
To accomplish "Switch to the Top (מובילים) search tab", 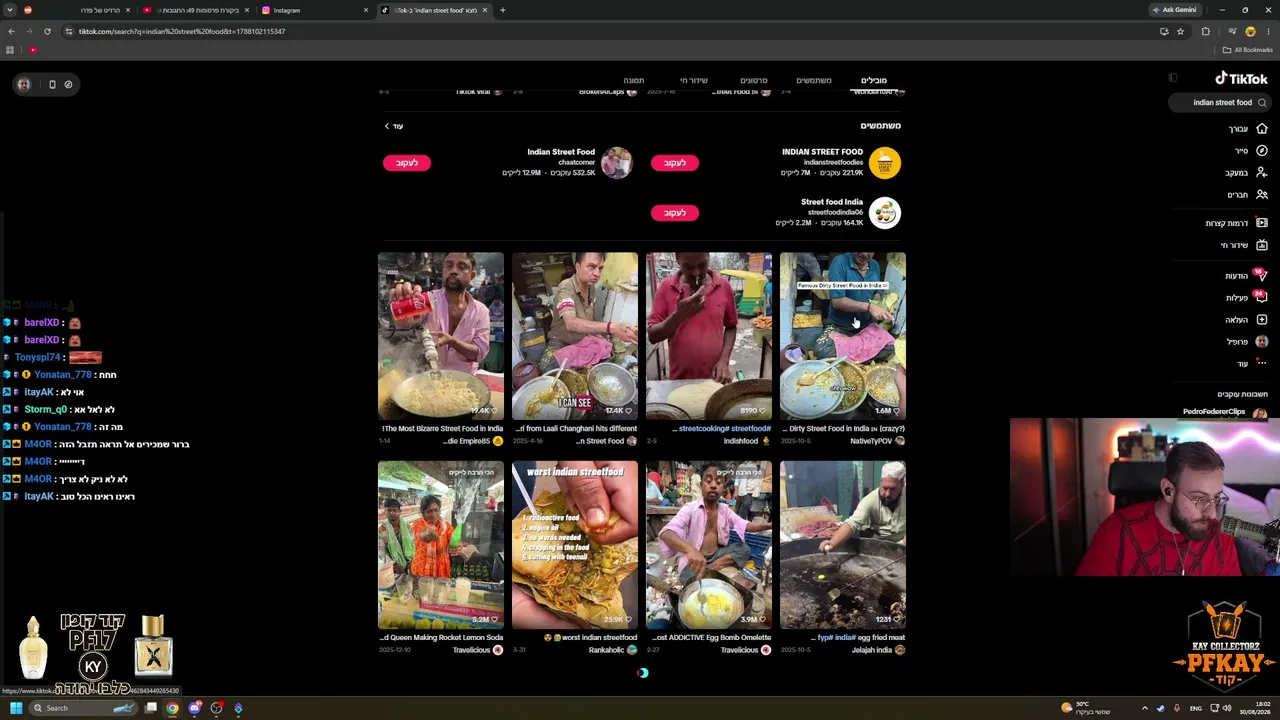I will (874, 80).
